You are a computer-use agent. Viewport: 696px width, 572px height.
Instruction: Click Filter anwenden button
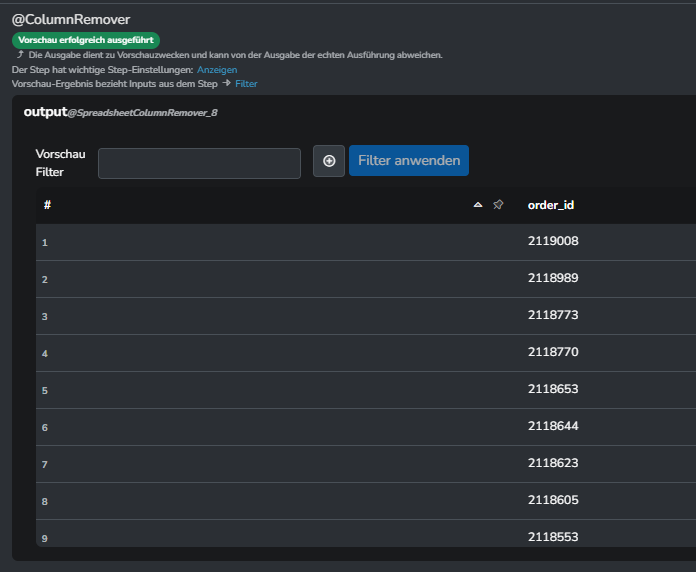point(409,161)
